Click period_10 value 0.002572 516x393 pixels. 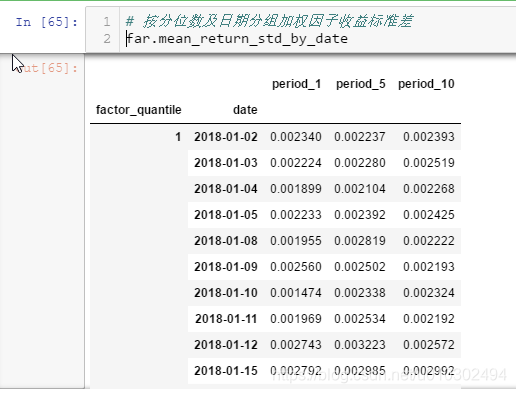pyautogui.click(x=429, y=345)
